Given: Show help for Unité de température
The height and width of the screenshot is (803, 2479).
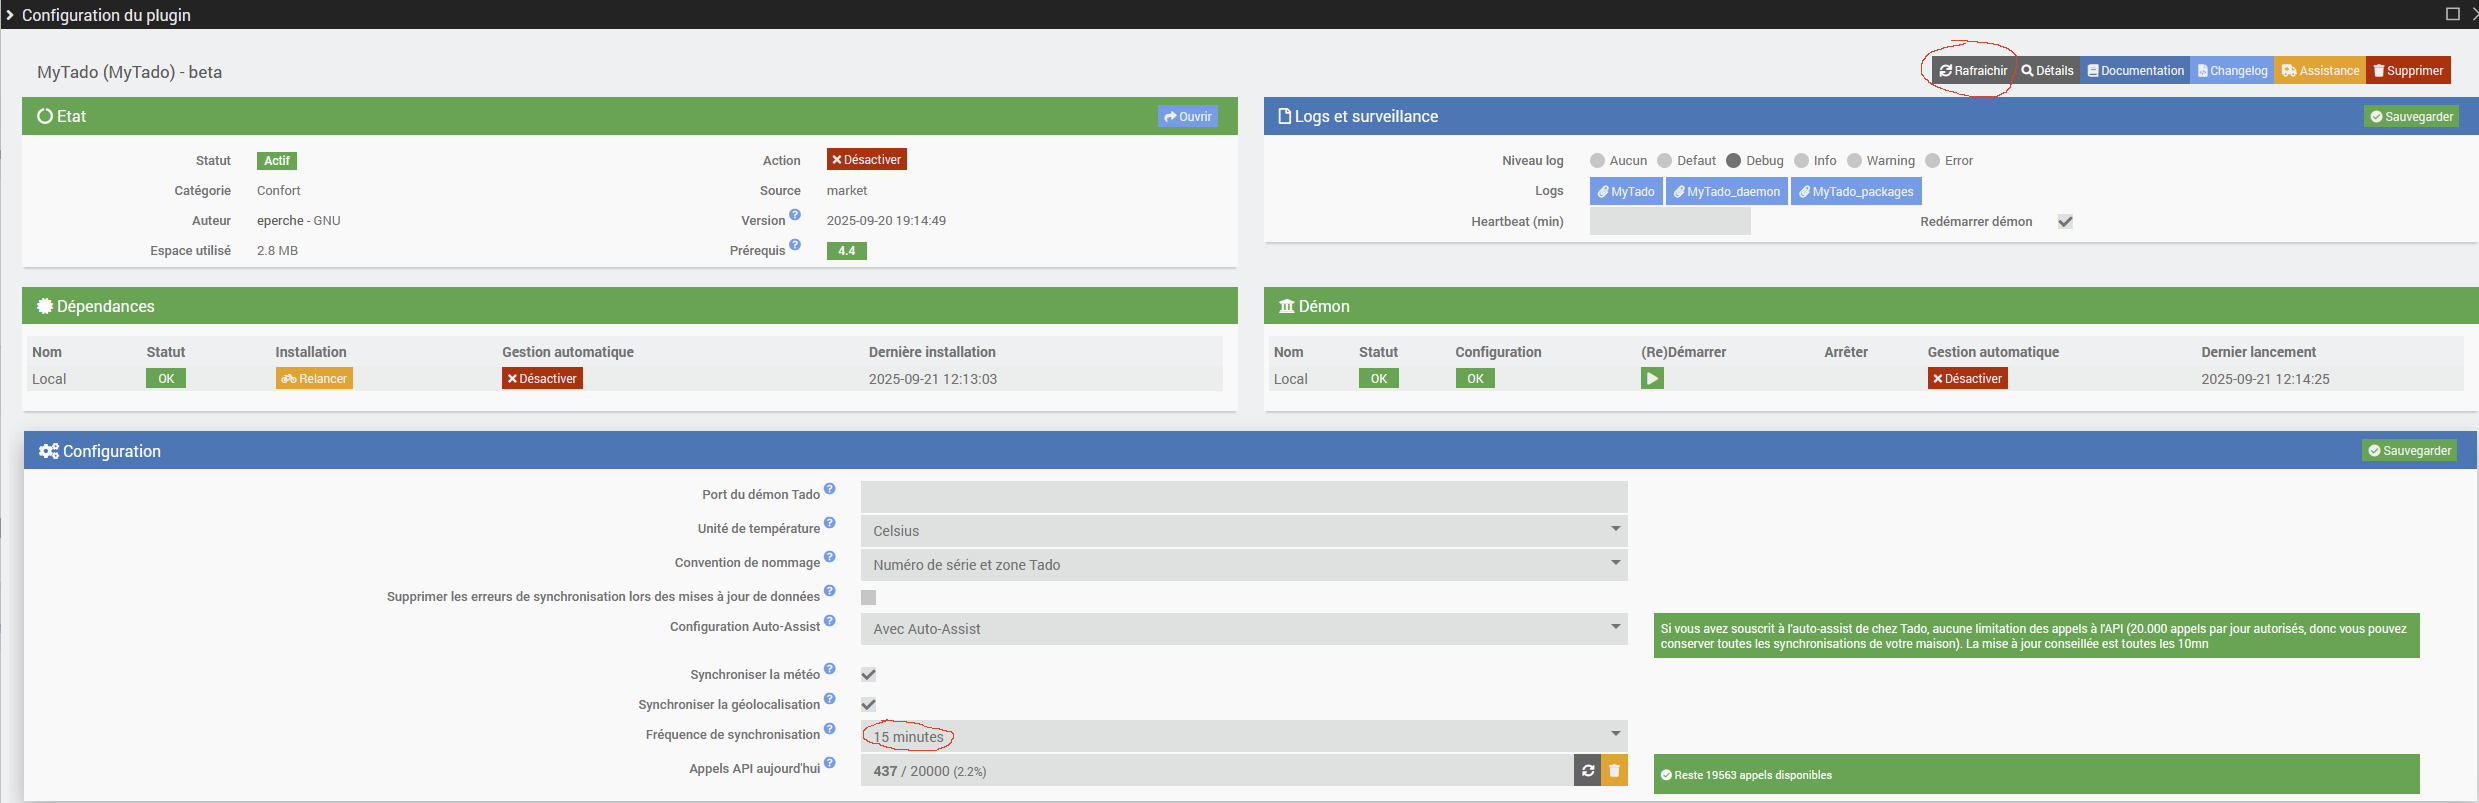Looking at the screenshot, I should (830, 523).
